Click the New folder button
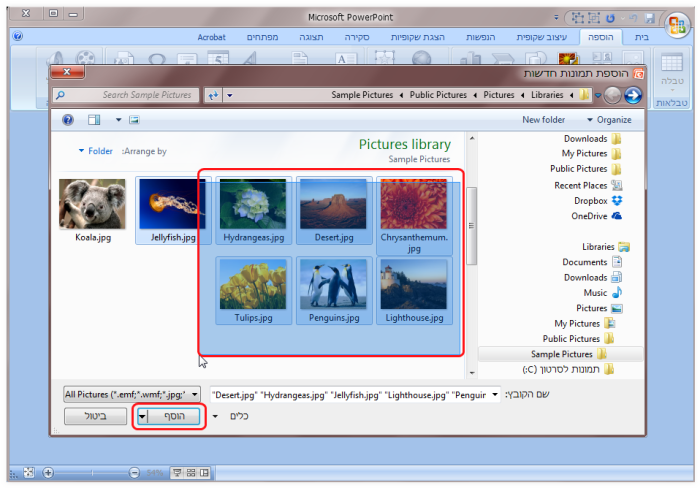The height and width of the screenshot is (488, 700). coord(543,120)
